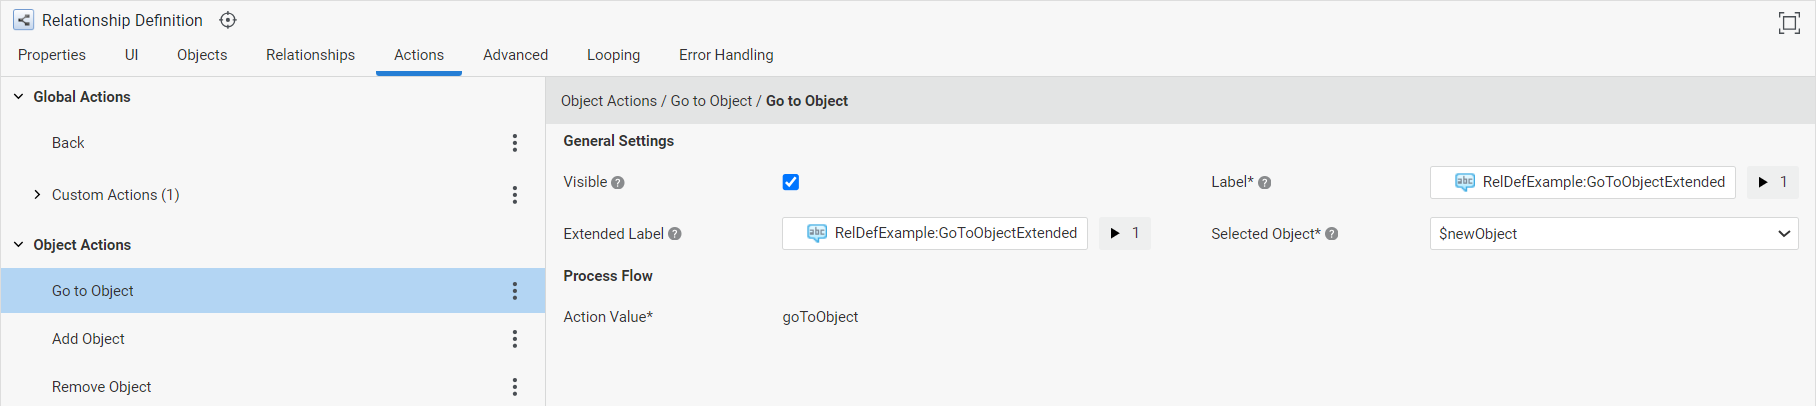Screen dimensions: 1816x406
Task: Open three-dot menu for Add Object
Action: pos(515,339)
